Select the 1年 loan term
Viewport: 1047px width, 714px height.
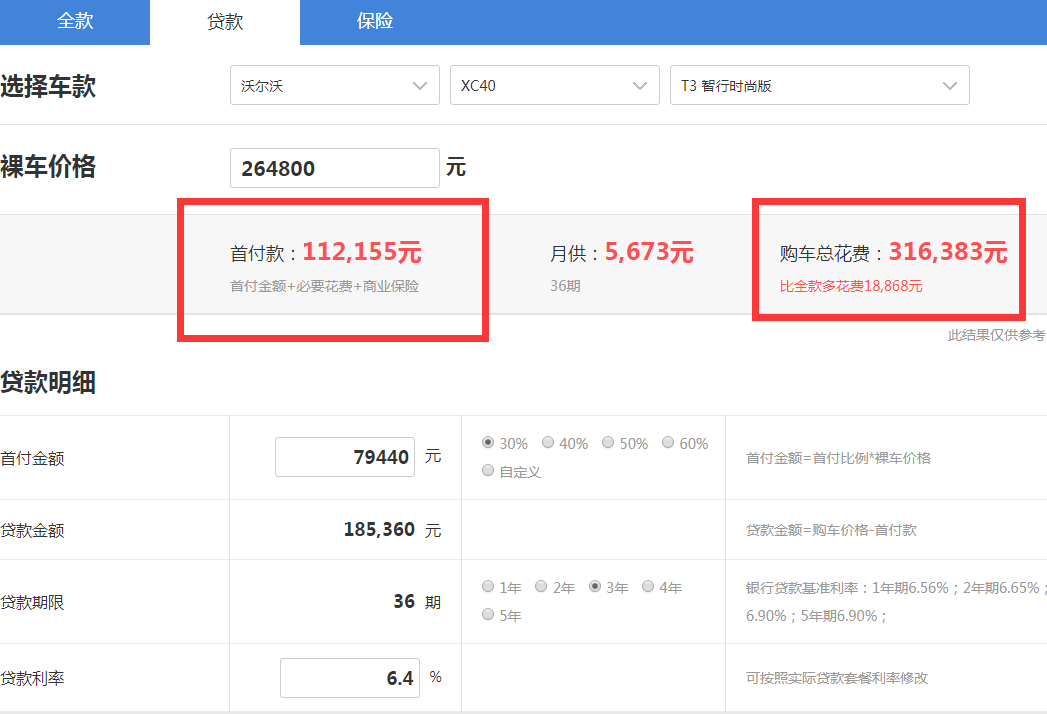488,586
